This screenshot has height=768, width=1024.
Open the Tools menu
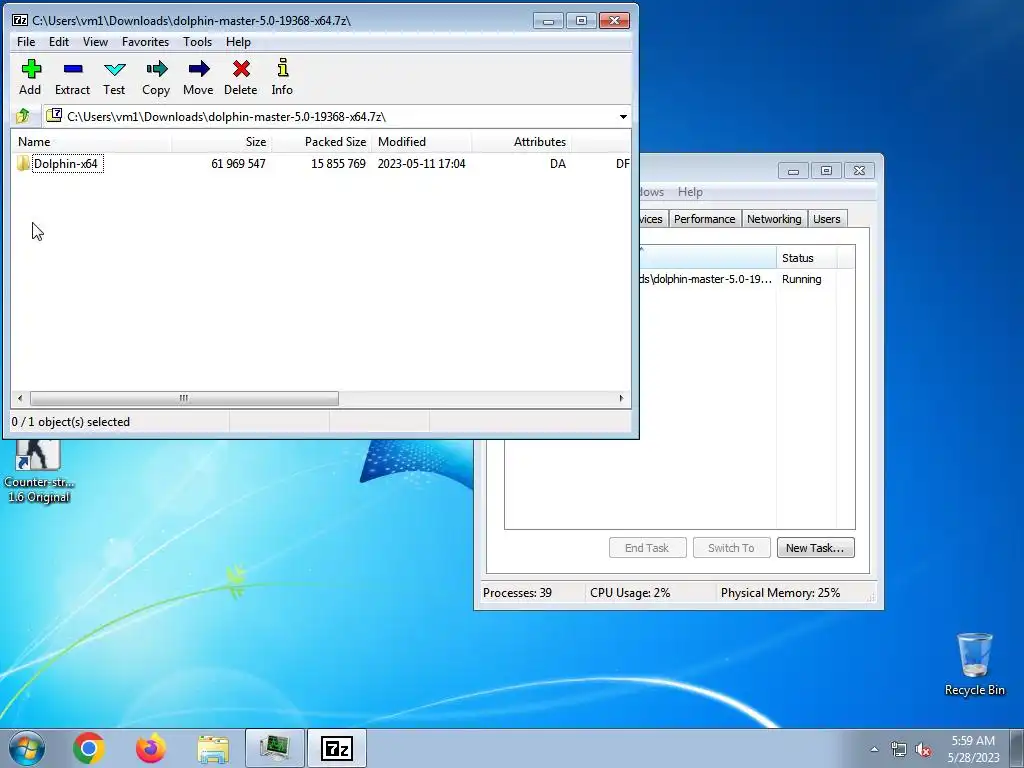tap(197, 42)
